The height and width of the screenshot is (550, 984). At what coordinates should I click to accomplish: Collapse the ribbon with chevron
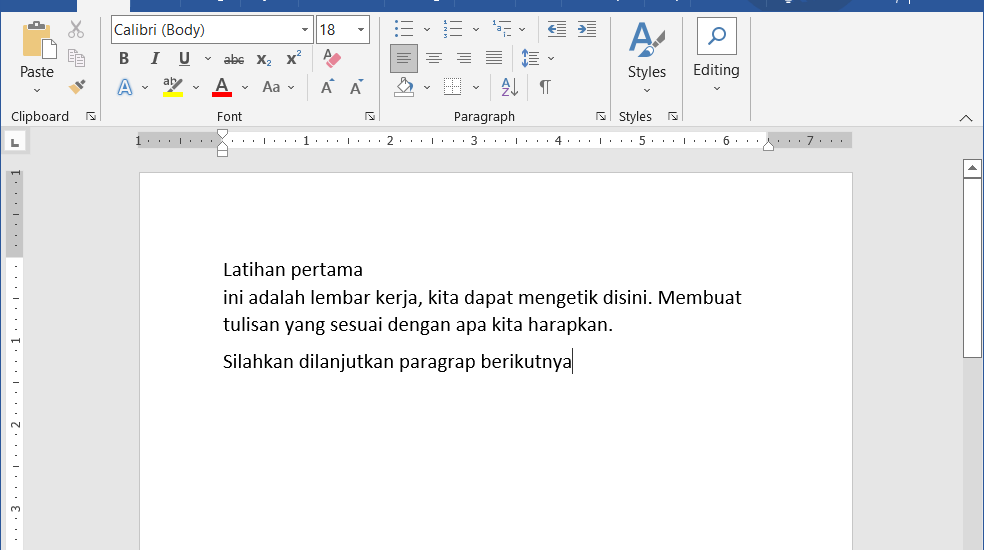pos(966,118)
